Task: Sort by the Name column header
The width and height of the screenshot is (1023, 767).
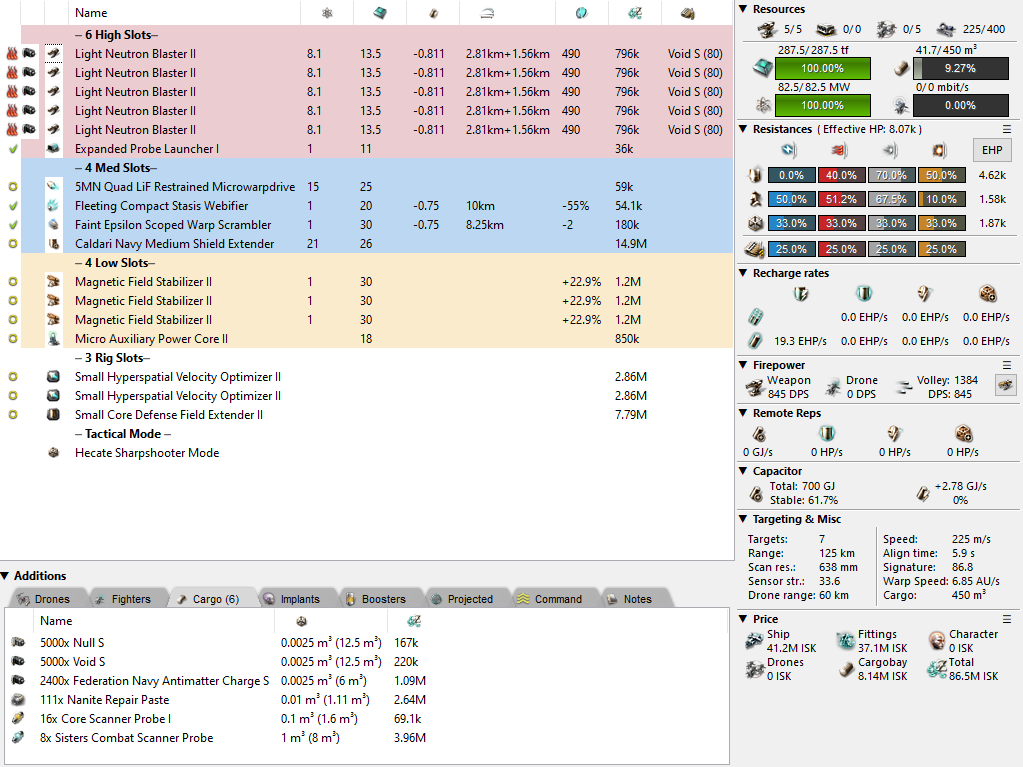Action: pos(91,13)
